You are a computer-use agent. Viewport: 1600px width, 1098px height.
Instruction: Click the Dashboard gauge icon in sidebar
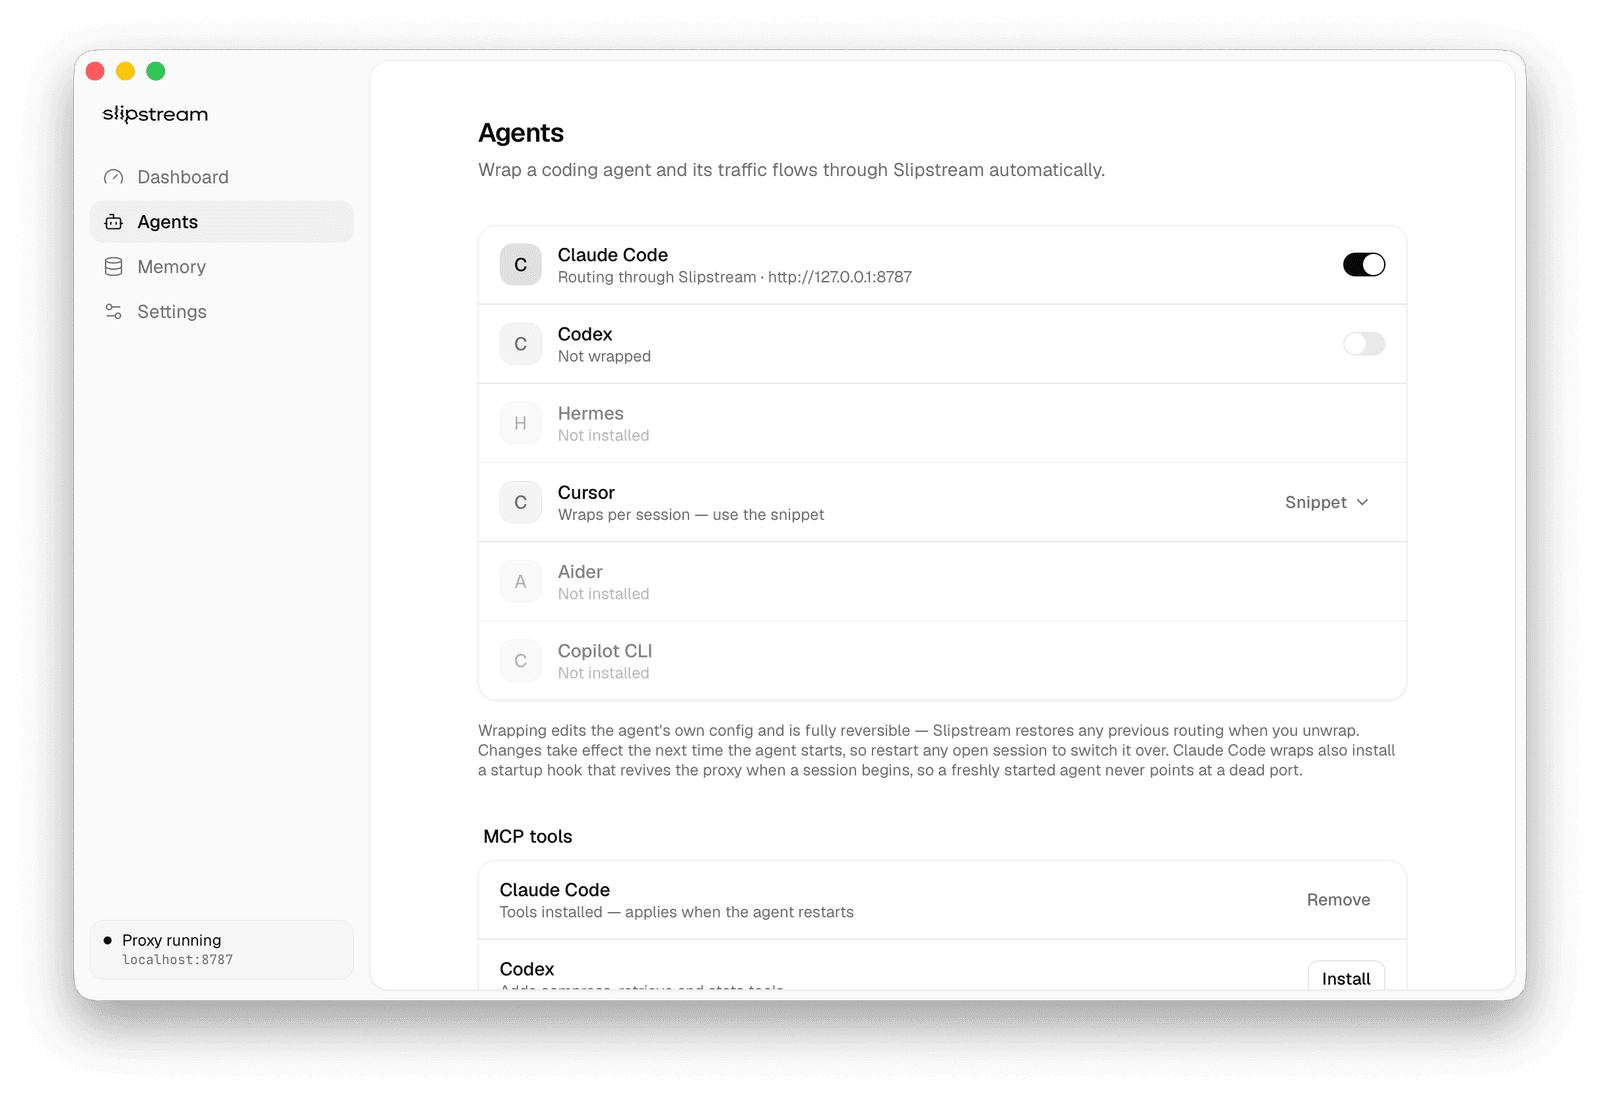114,177
